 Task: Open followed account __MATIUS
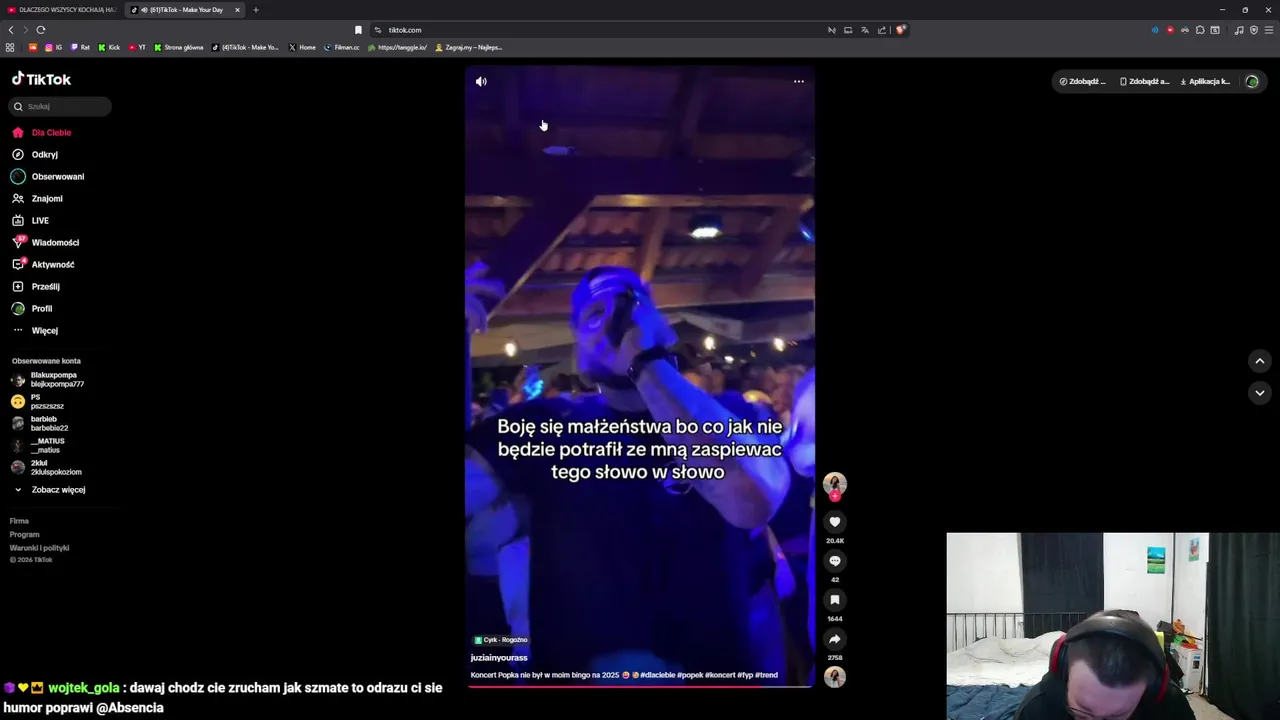pyautogui.click(x=38, y=445)
